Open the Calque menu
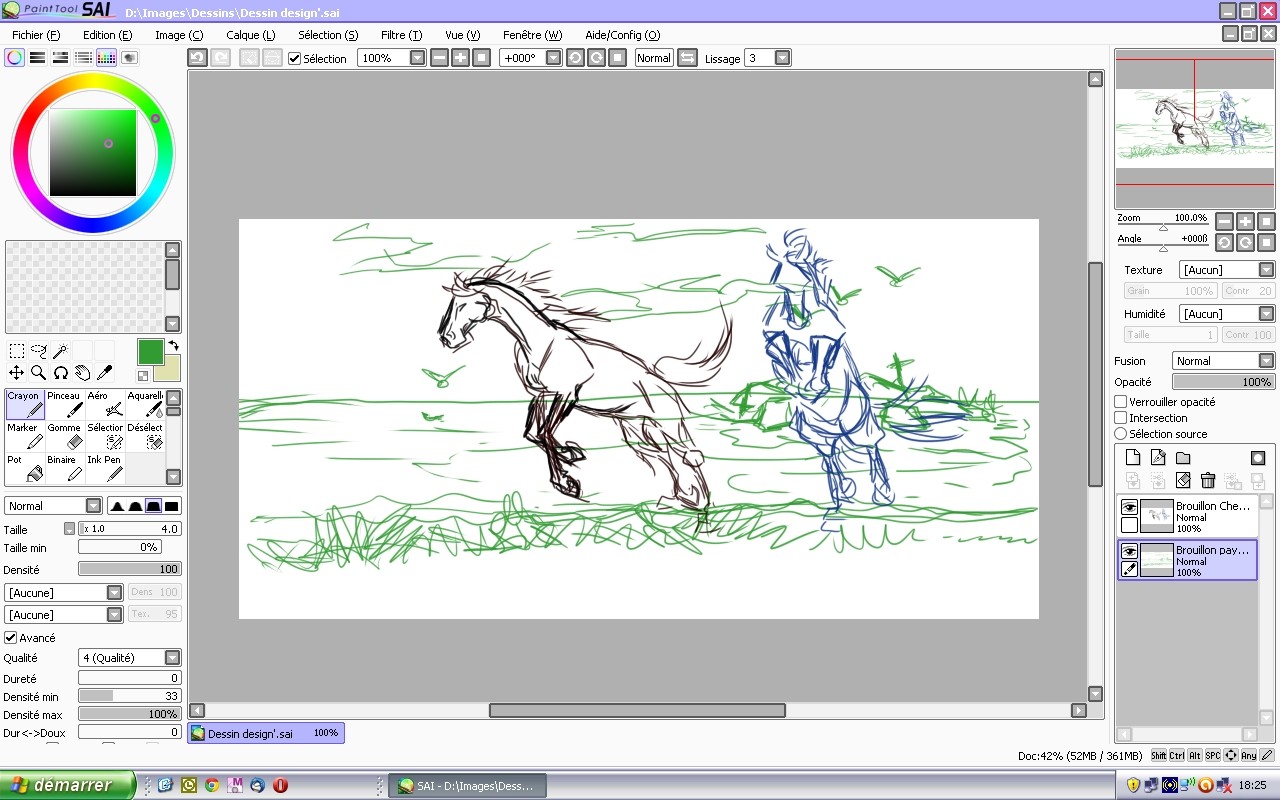1280x800 pixels. [x=250, y=35]
